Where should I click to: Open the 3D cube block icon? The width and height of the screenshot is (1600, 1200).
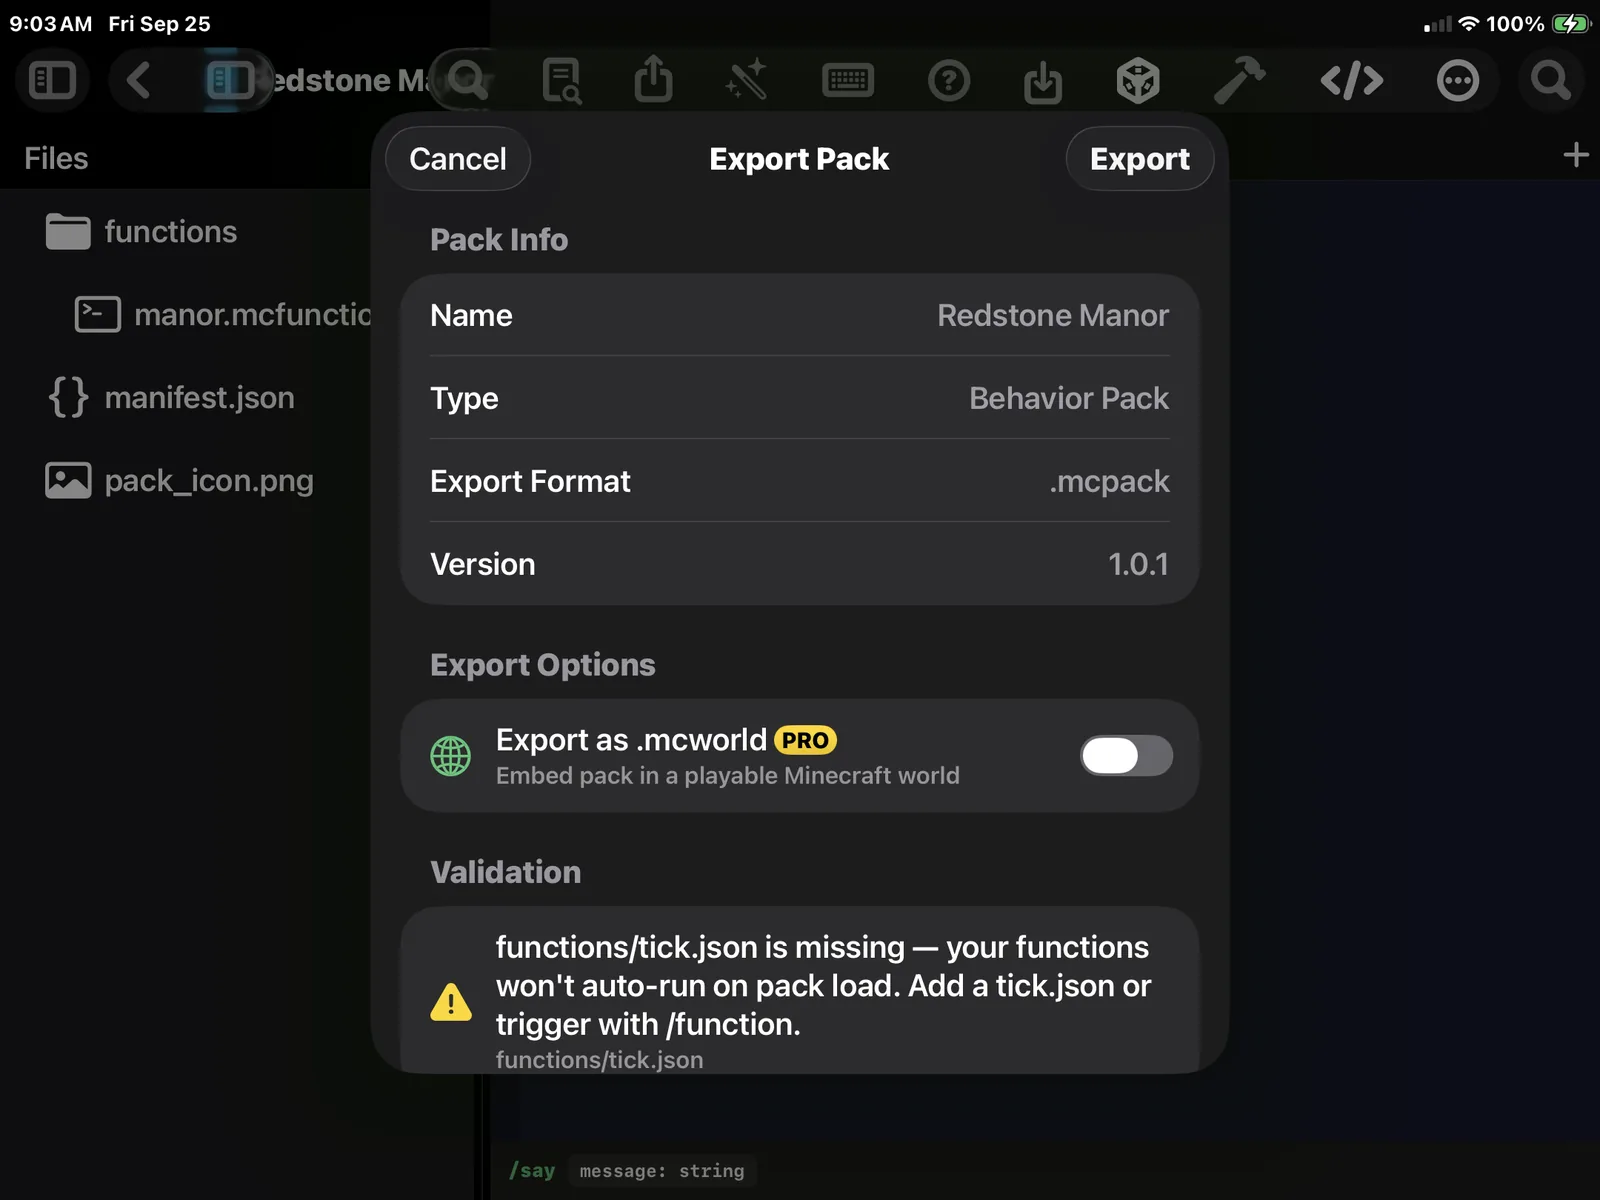pos(1138,80)
